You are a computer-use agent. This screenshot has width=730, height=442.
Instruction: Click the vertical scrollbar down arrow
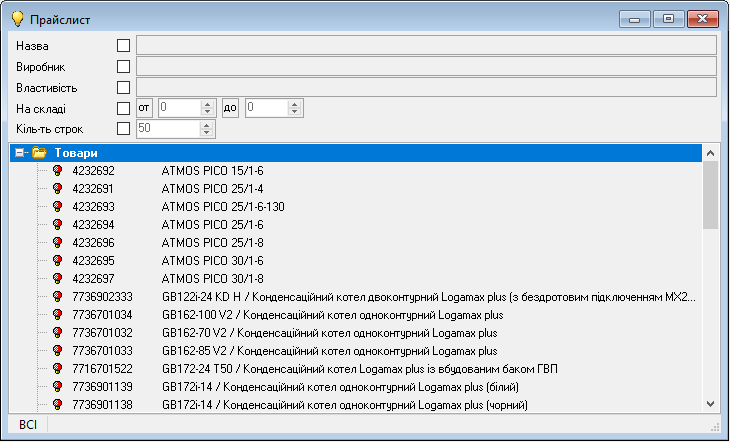pos(710,403)
